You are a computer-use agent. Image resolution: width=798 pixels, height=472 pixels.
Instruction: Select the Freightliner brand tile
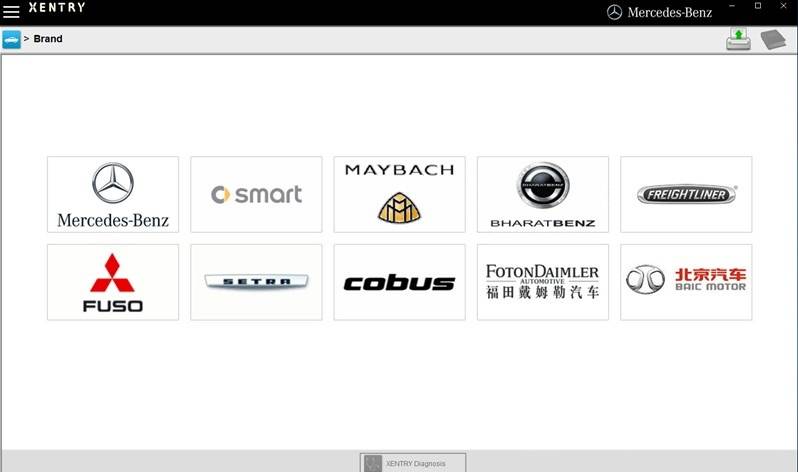(x=686, y=195)
